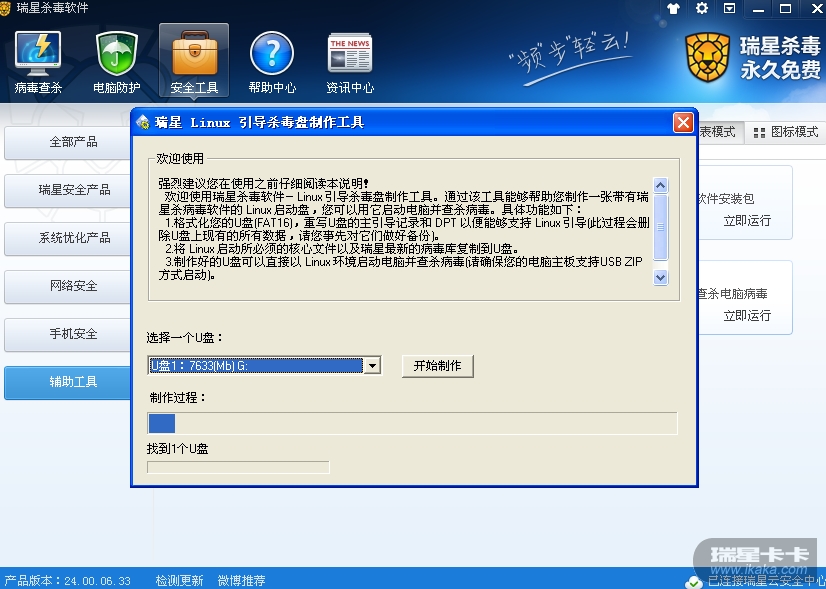
Task: Open settings gear icon in title bar
Action: [x=701, y=8]
